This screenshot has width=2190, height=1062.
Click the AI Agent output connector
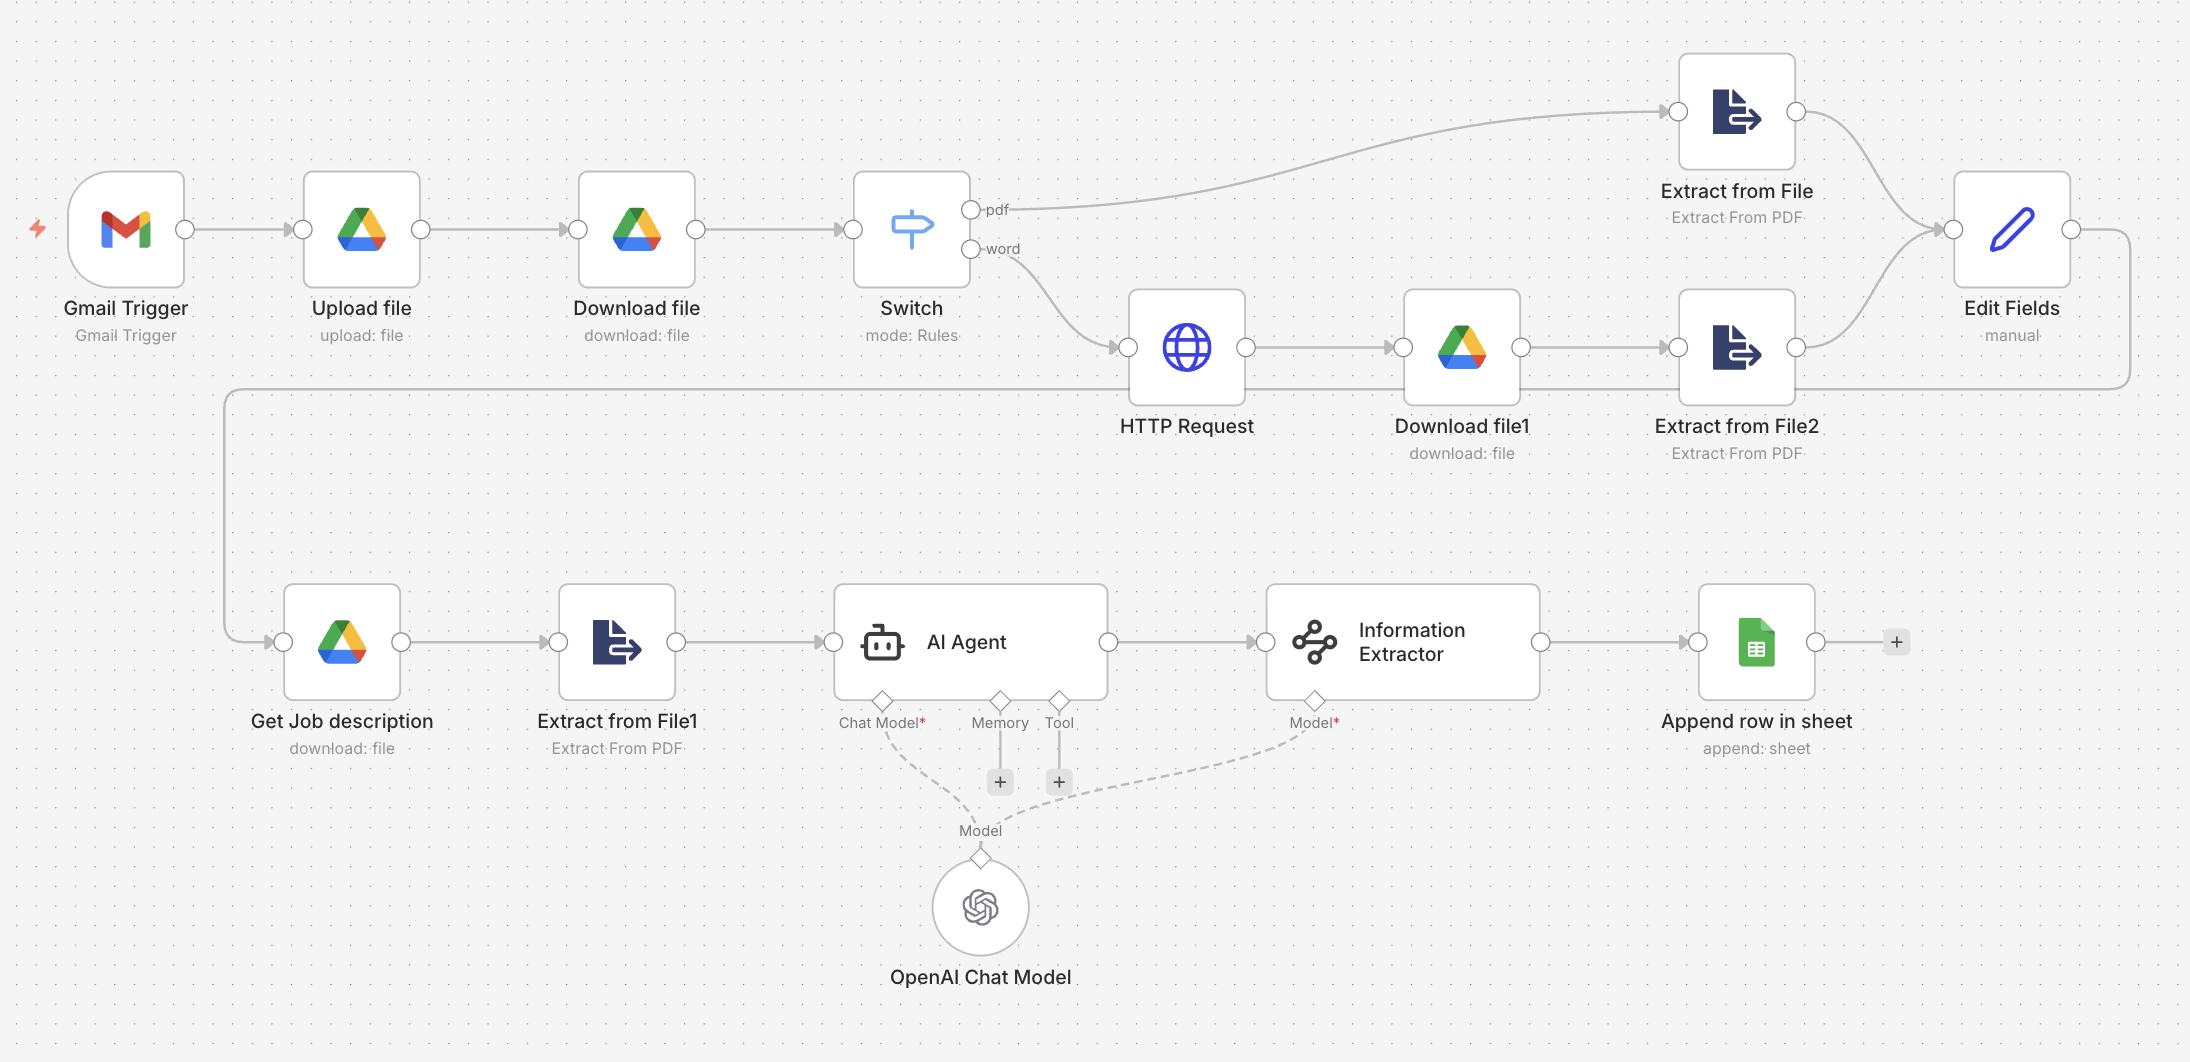pos(1108,642)
